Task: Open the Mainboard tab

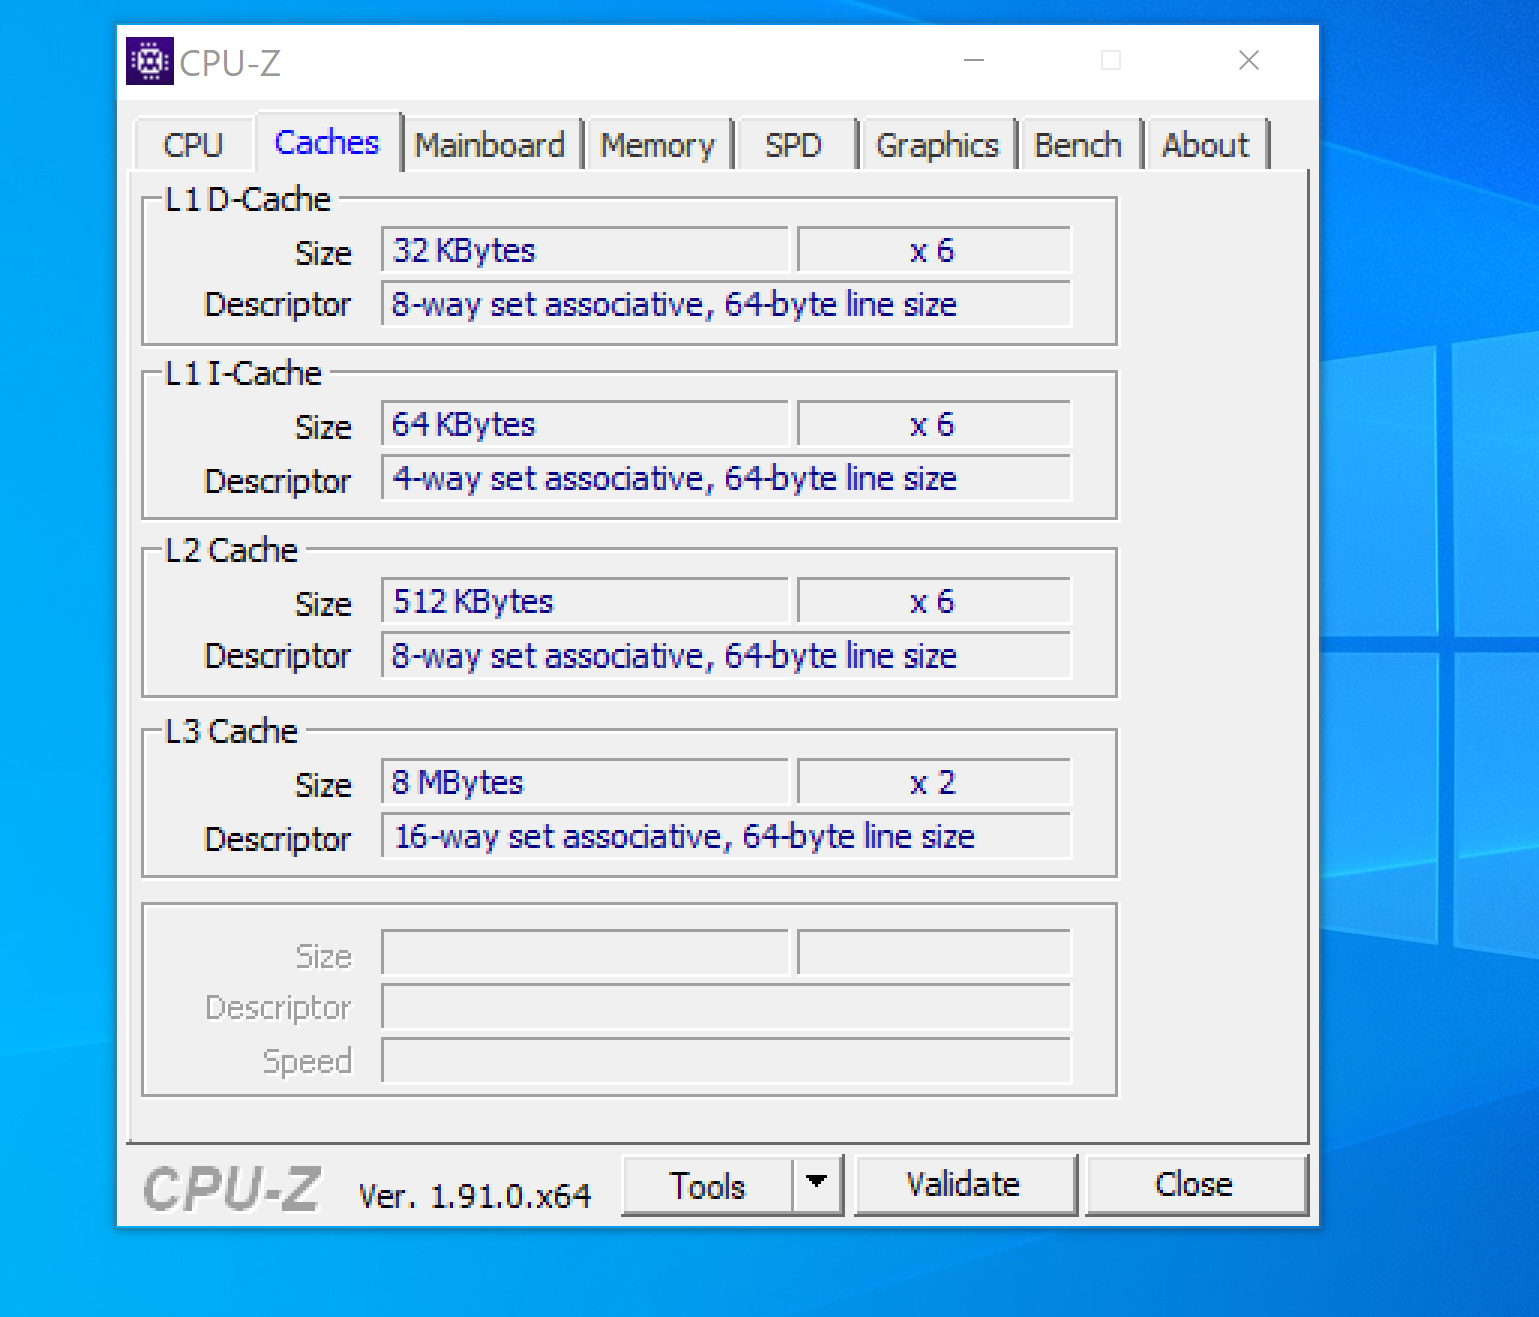Action: [x=490, y=145]
